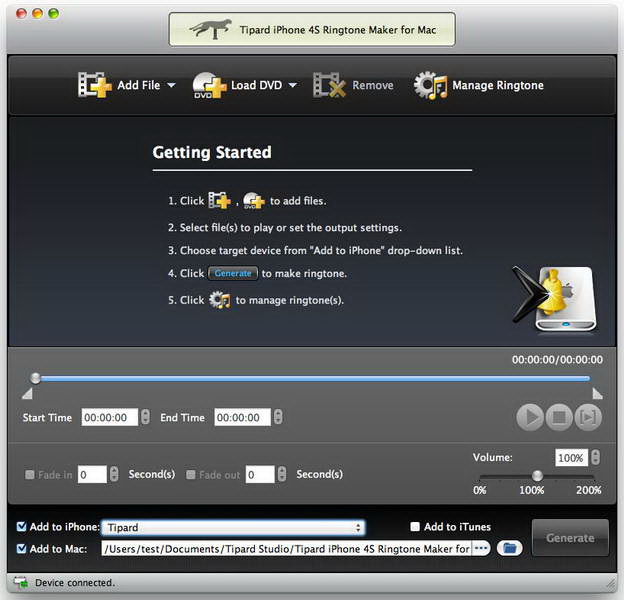Click the Add to Mac output path field

pos(287,549)
